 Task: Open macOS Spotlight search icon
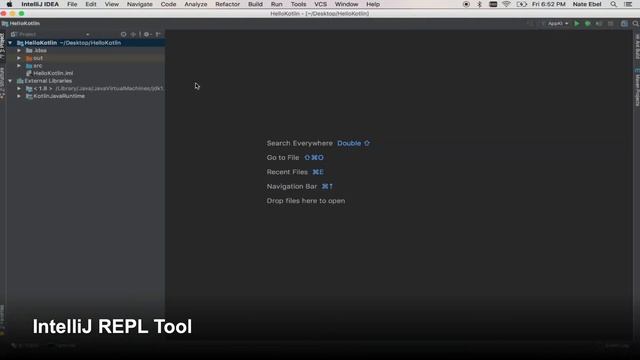(x=613, y=4)
